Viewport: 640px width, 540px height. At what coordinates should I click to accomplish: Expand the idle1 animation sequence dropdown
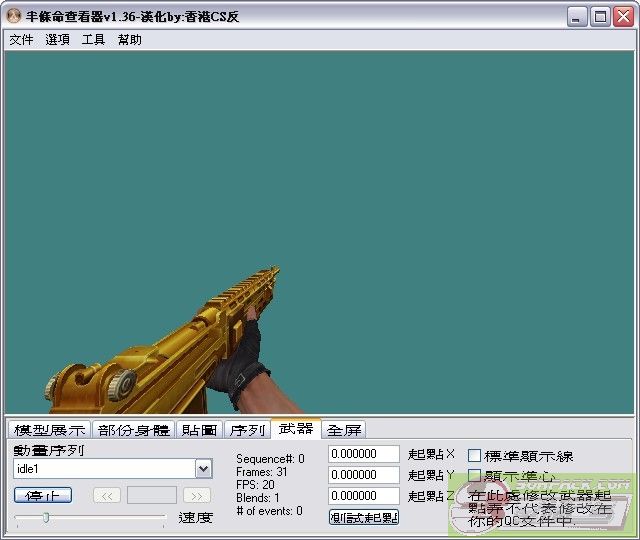click(x=203, y=469)
